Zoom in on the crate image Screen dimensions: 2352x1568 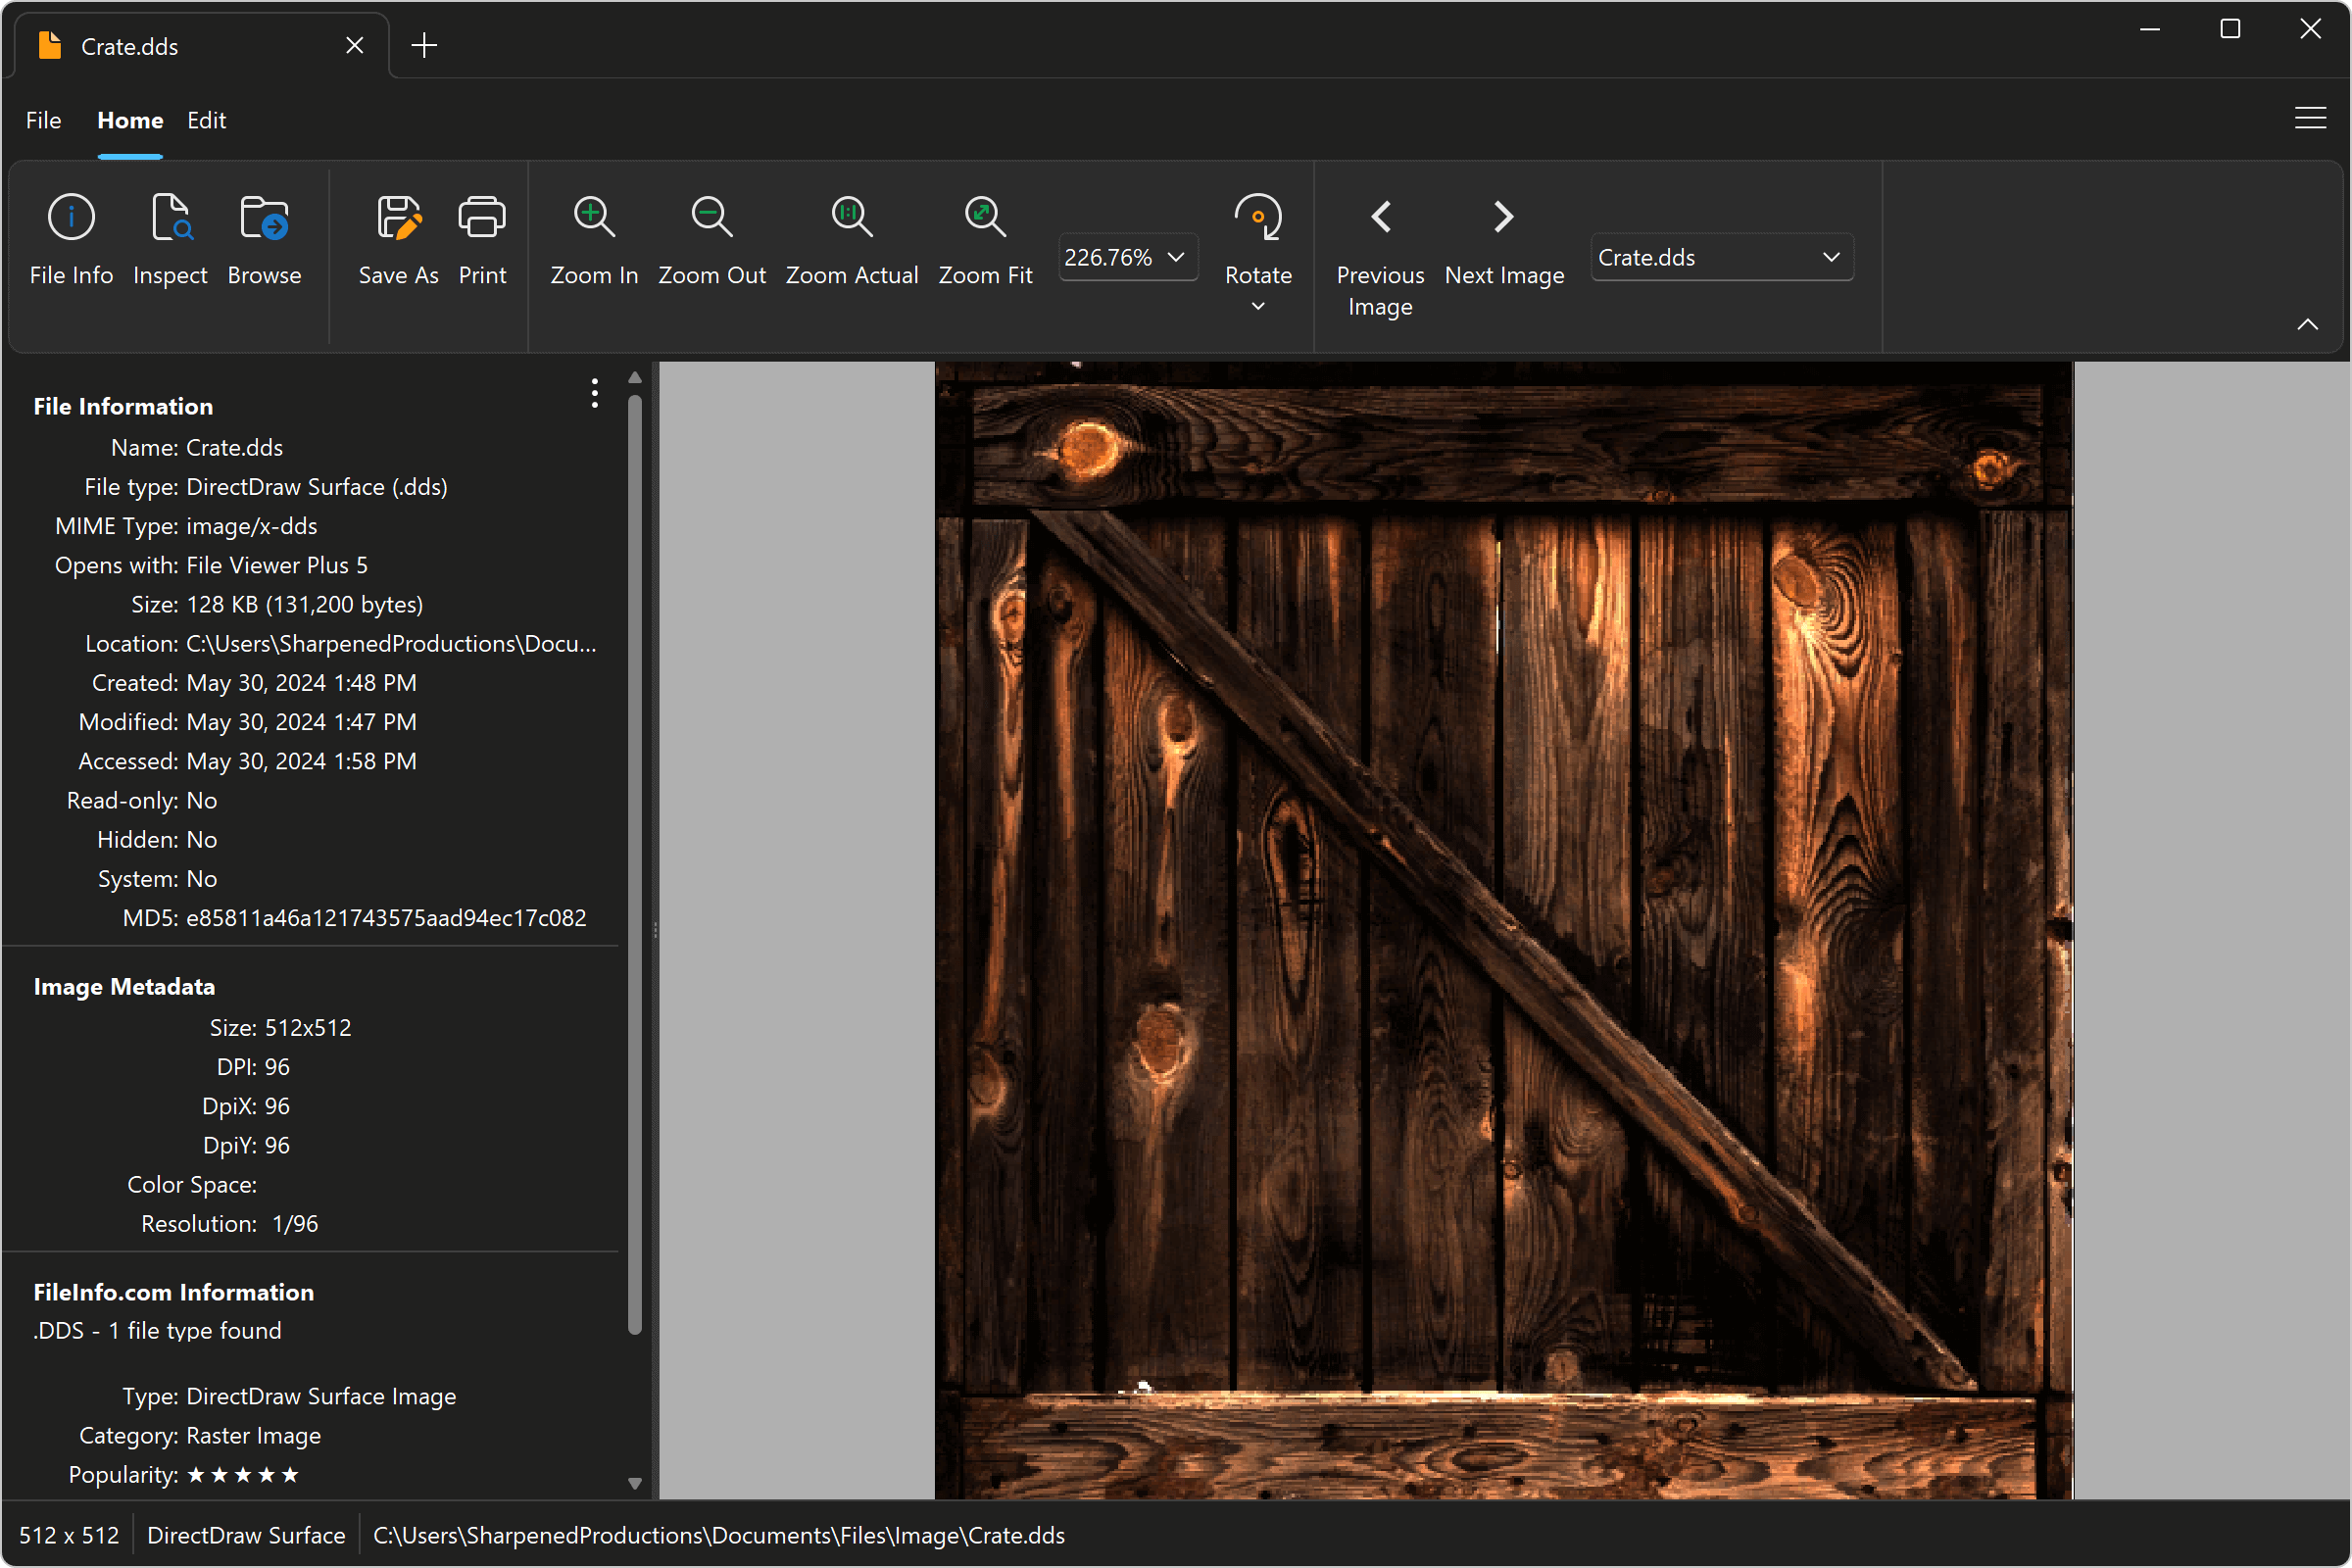coord(593,240)
